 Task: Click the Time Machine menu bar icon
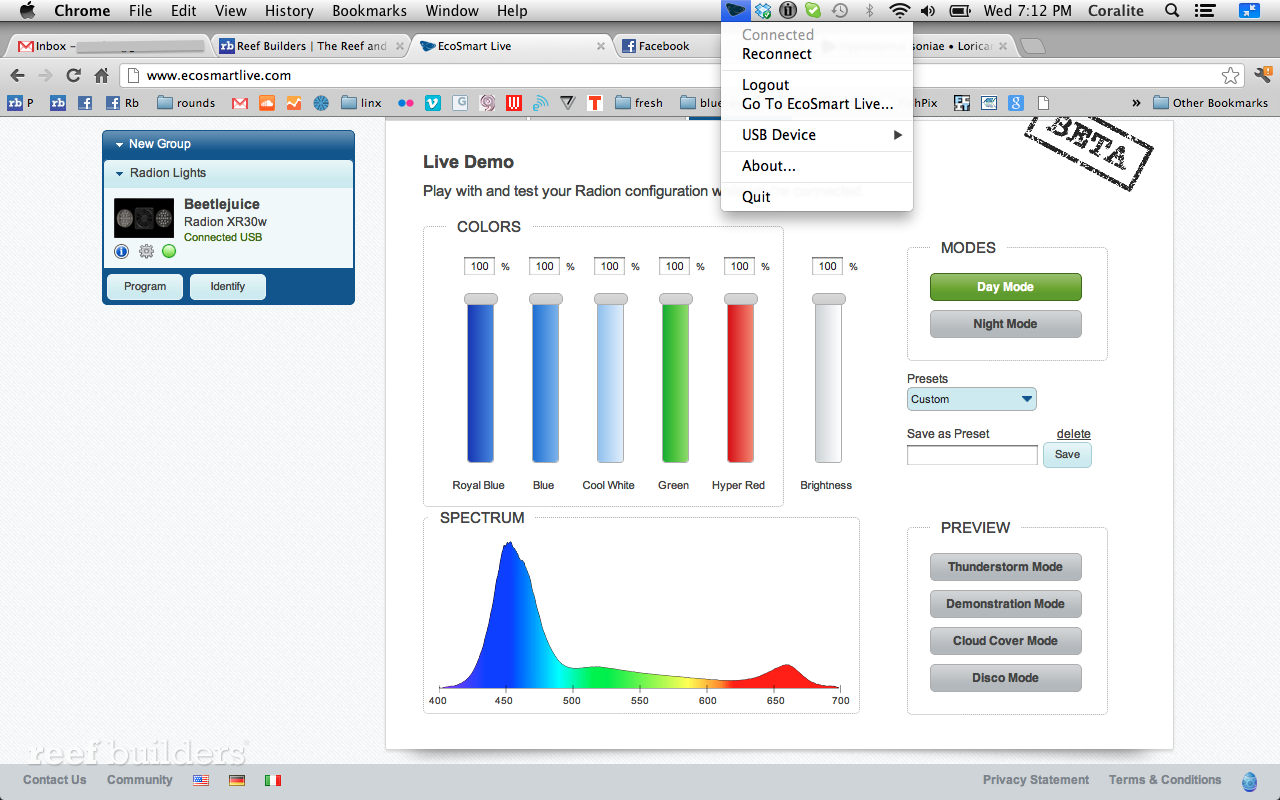(x=840, y=11)
